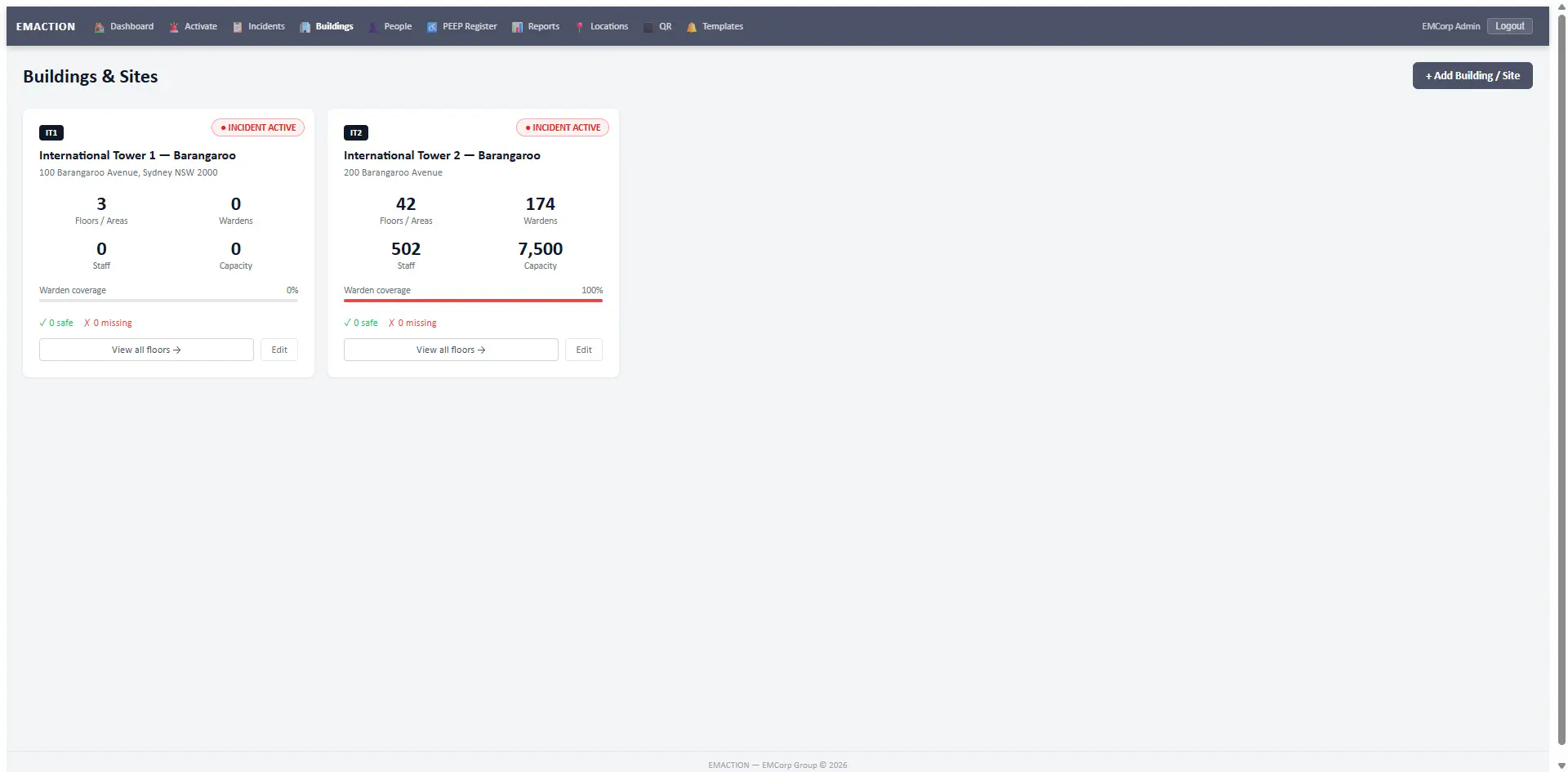1568x784 pixels.
Task: Go to the Activate page
Action: (201, 27)
